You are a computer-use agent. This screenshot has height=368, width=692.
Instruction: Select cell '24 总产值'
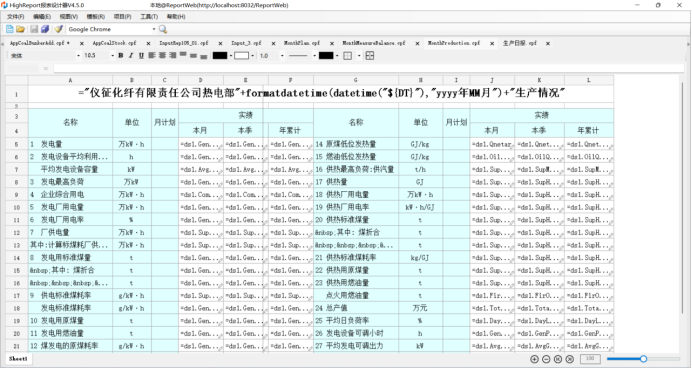pos(356,308)
